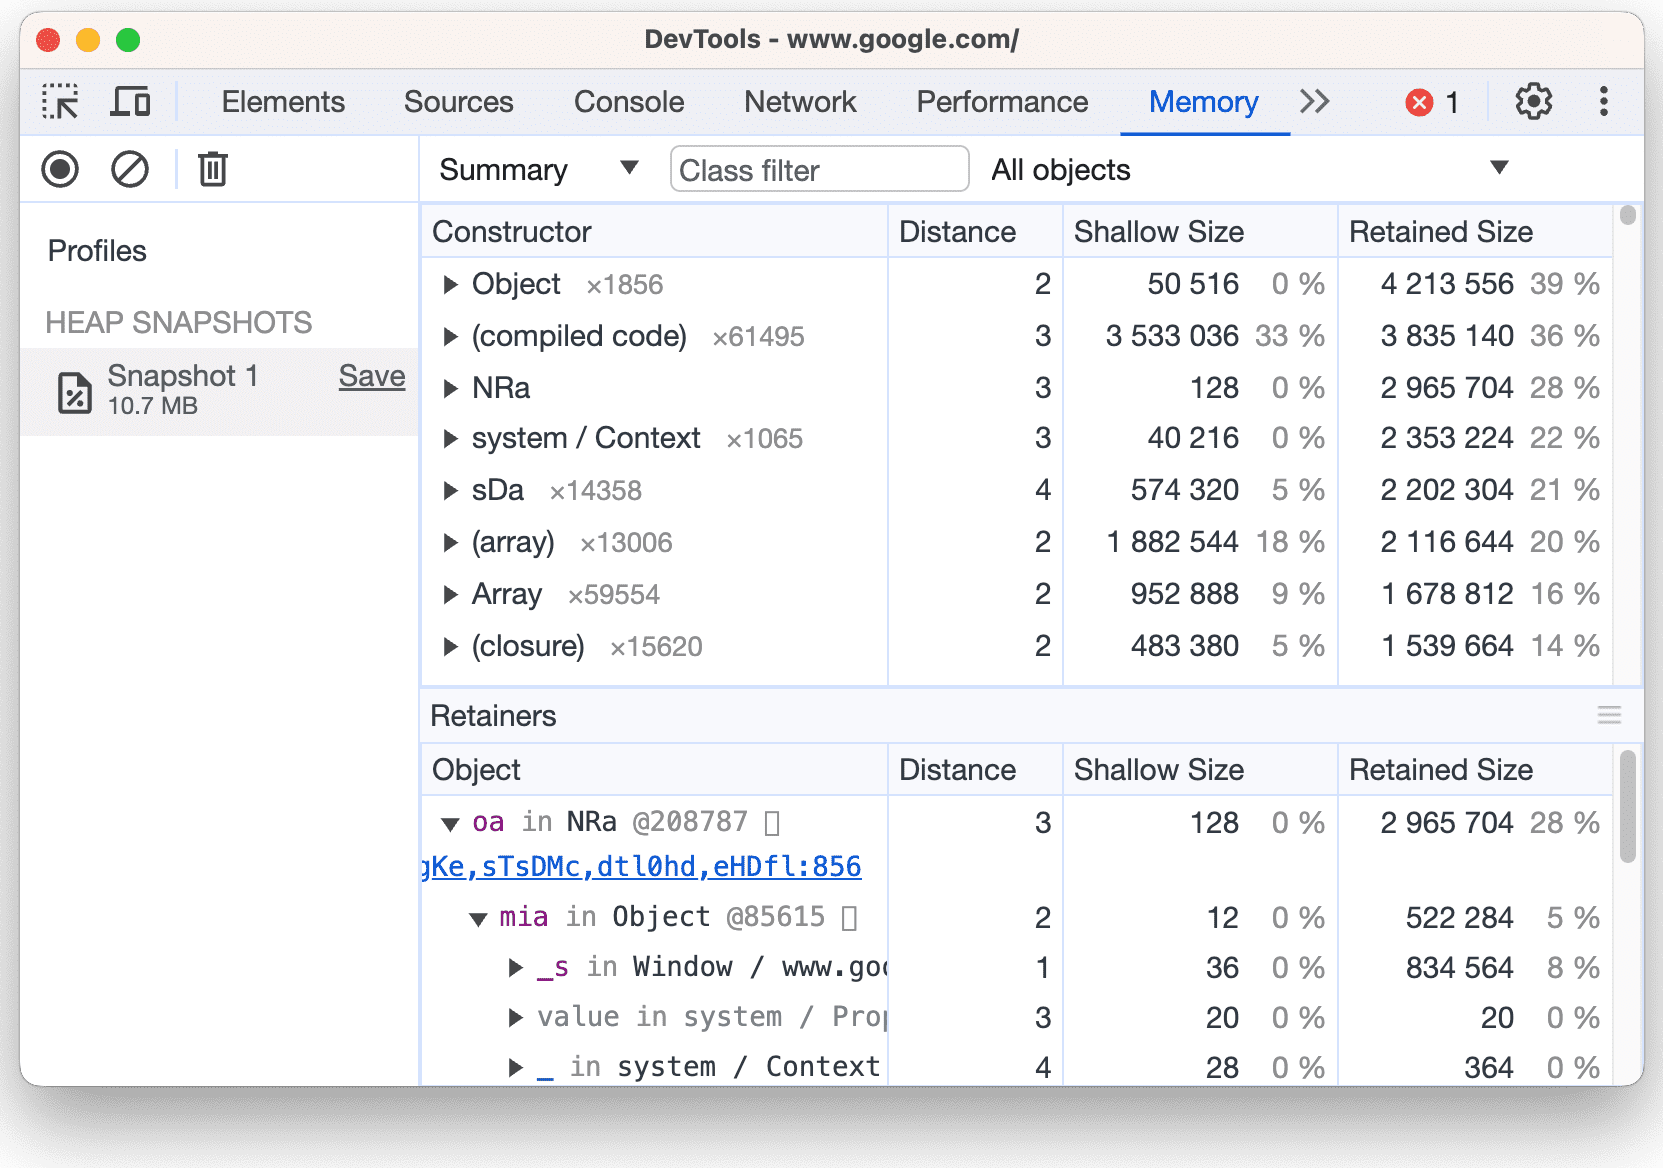The width and height of the screenshot is (1663, 1168).
Task: Click the clear all profiles icon
Action: click(x=130, y=169)
